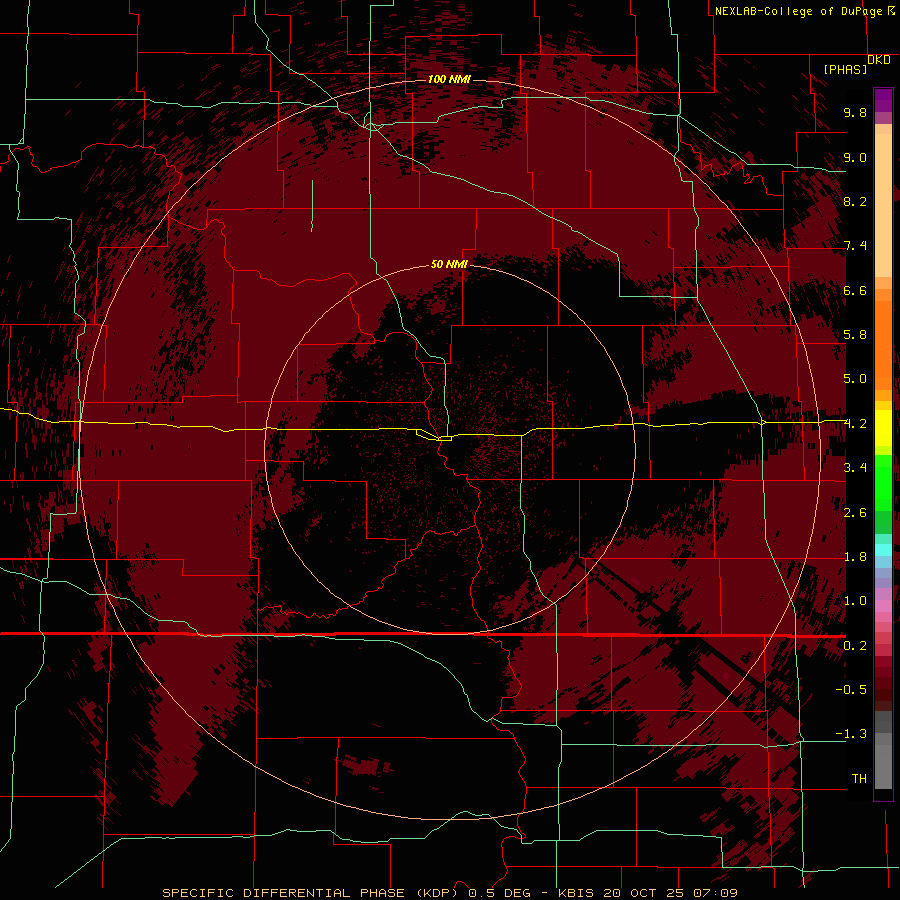The image size is (900, 900).
Task: Click the 8.2 scale value
Action: pos(855,201)
